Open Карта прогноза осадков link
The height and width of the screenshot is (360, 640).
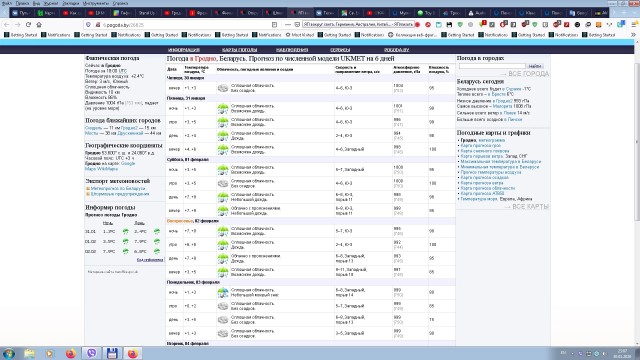pos(484,178)
